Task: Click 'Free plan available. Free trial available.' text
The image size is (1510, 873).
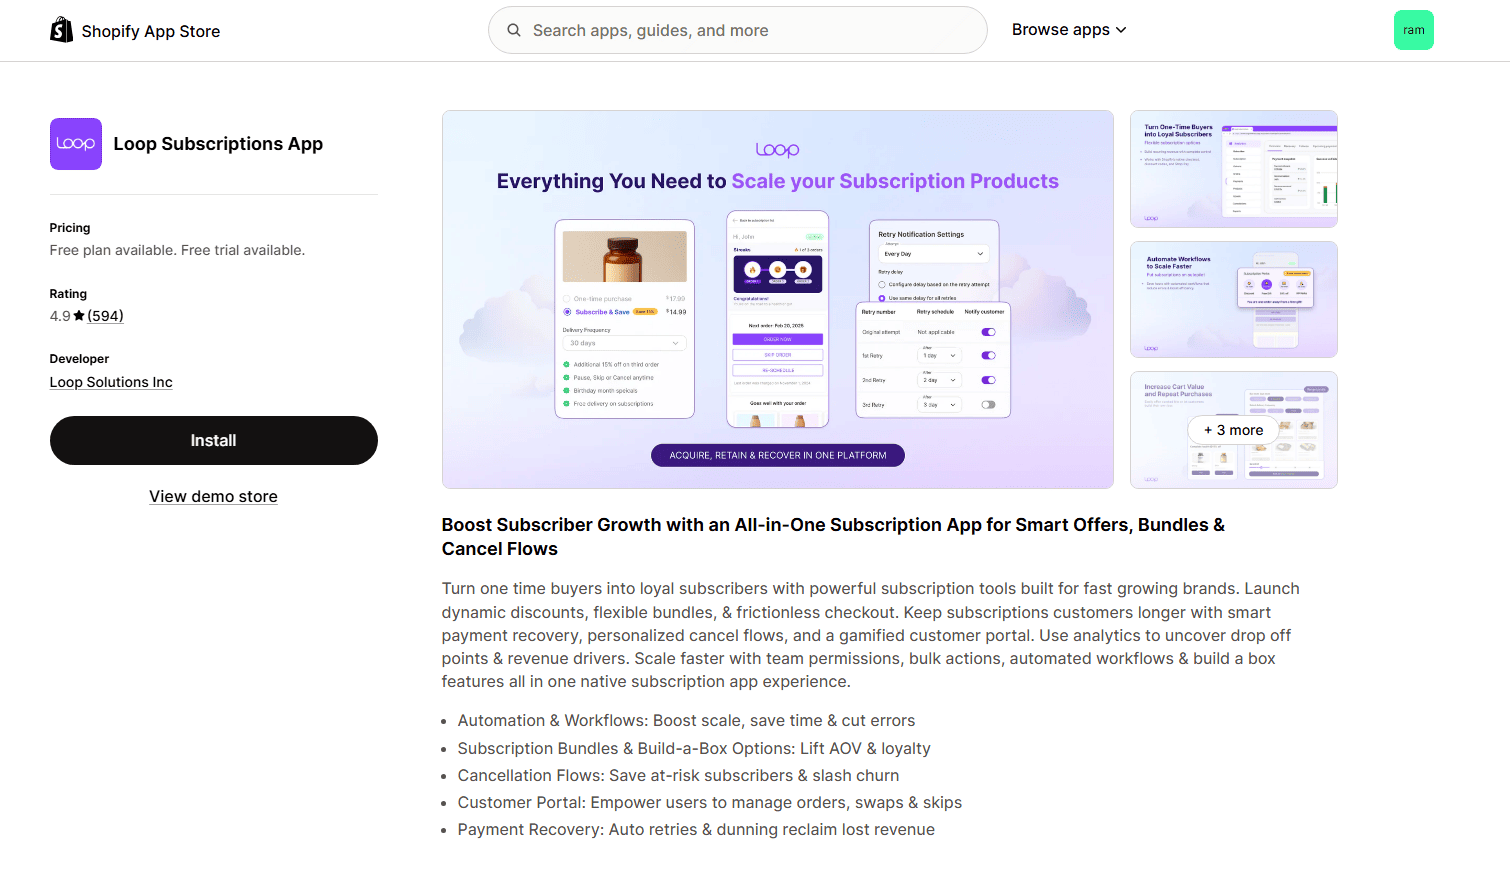Action: coord(178,250)
